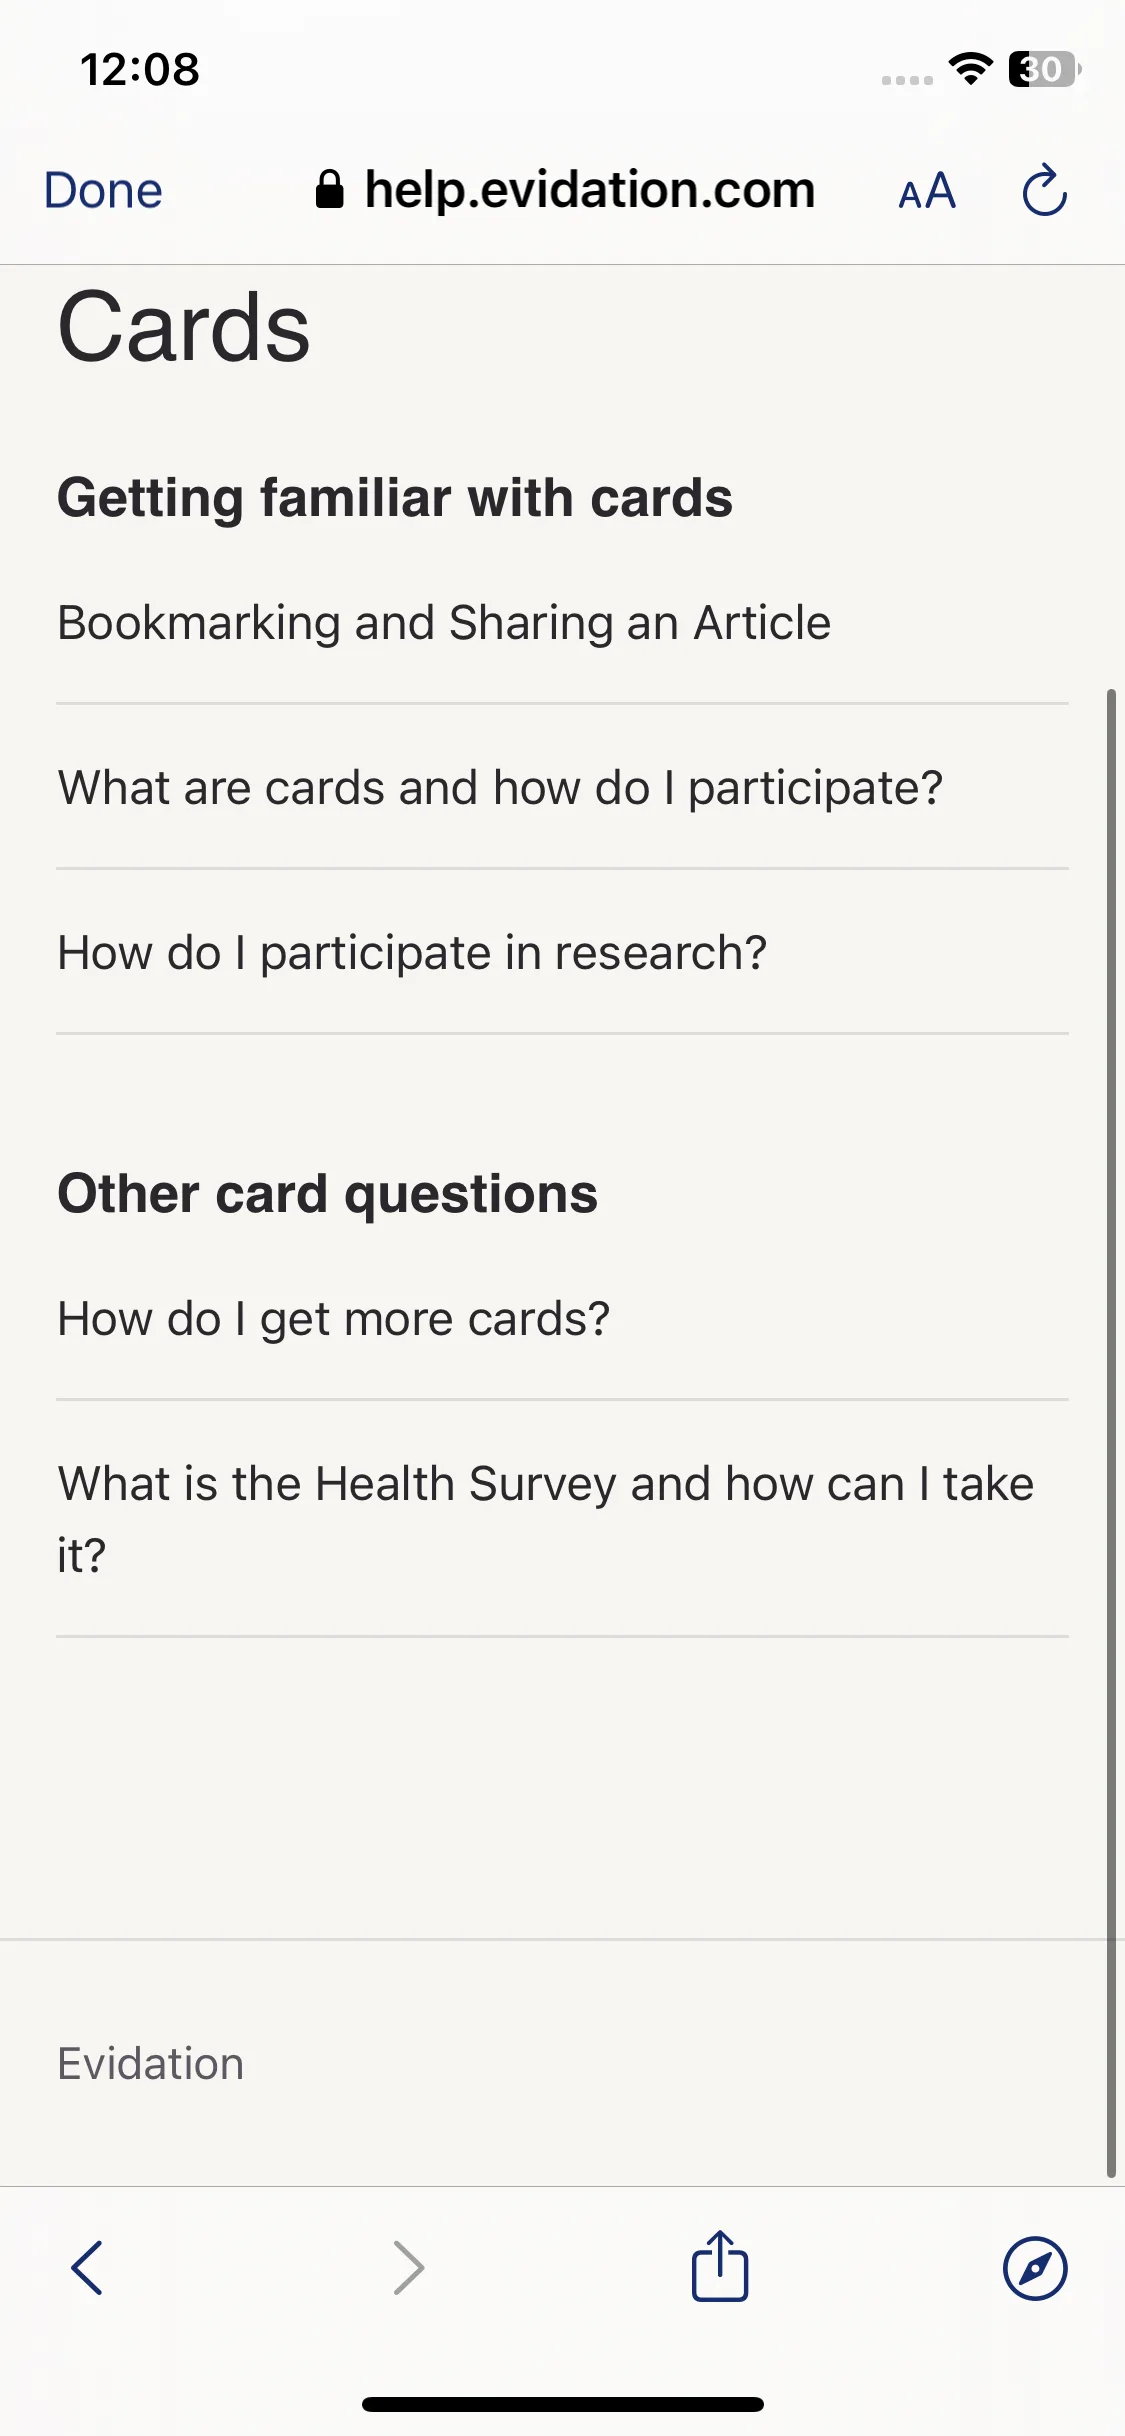Open How do I get more cards
The height and width of the screenshot is (2436, 1125).
pos(333,1319)
